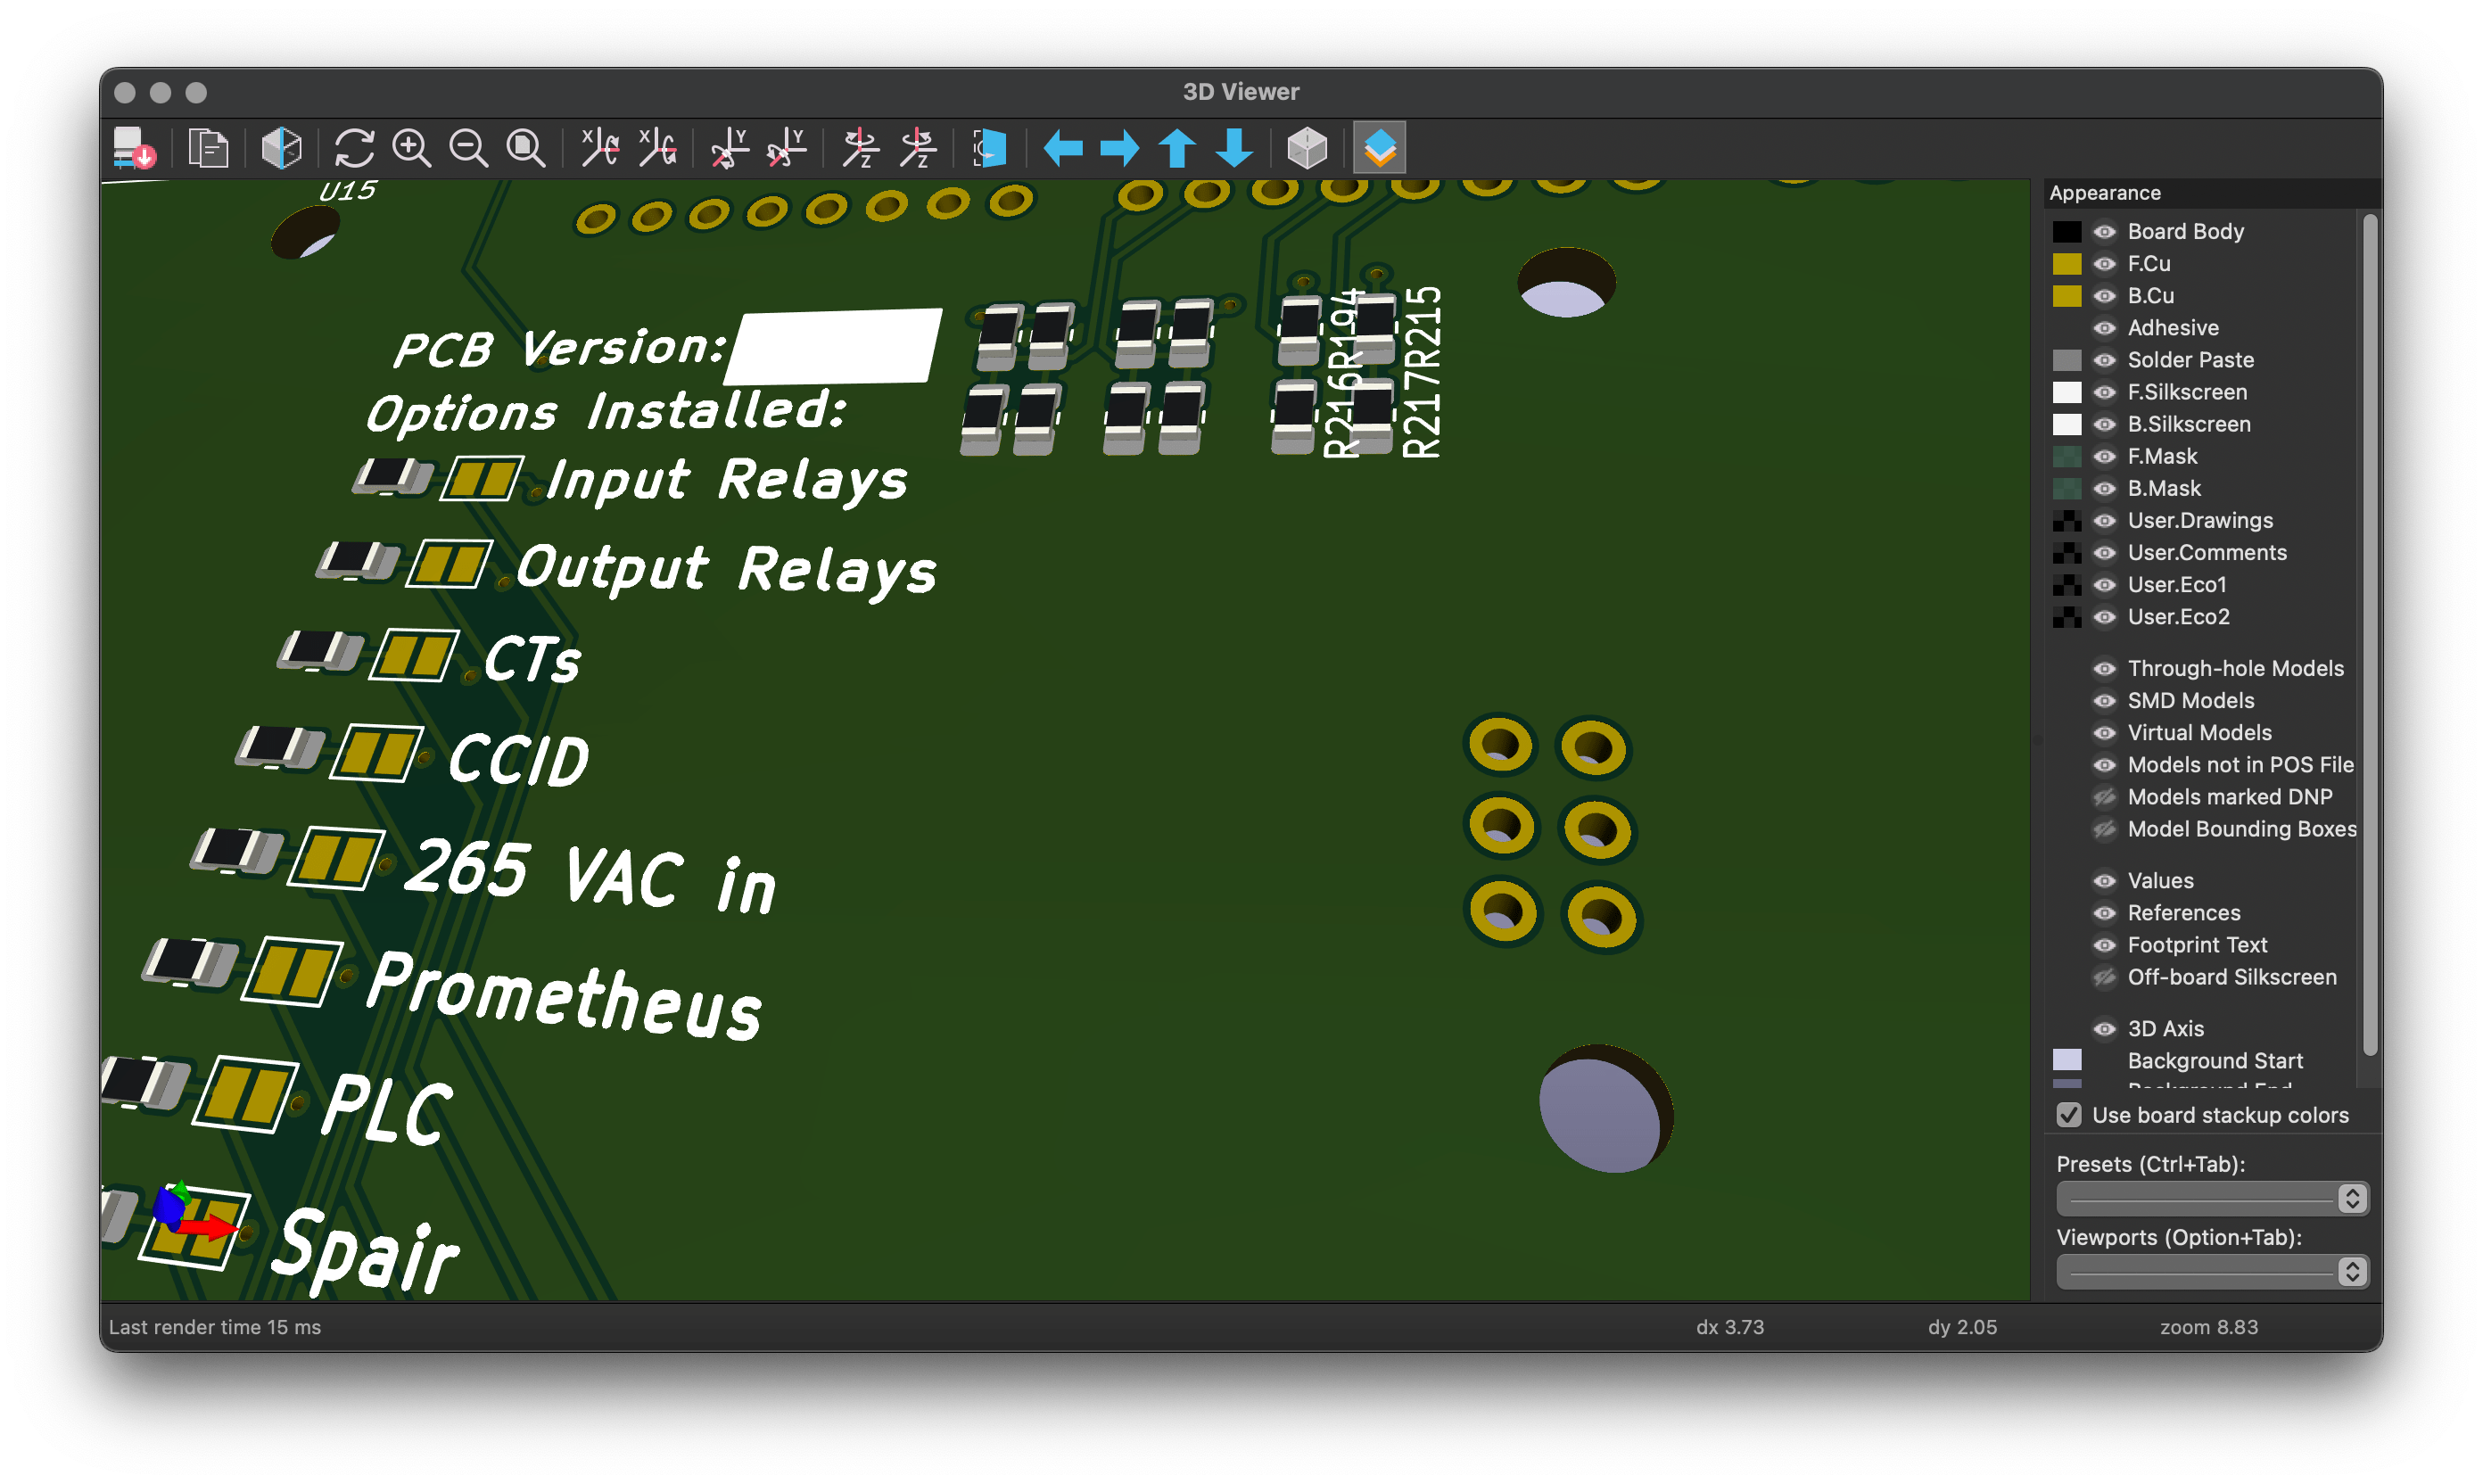Show Models marked DNP
This screenshot has height=1484, width=2483.
(x=2104, y=797)
